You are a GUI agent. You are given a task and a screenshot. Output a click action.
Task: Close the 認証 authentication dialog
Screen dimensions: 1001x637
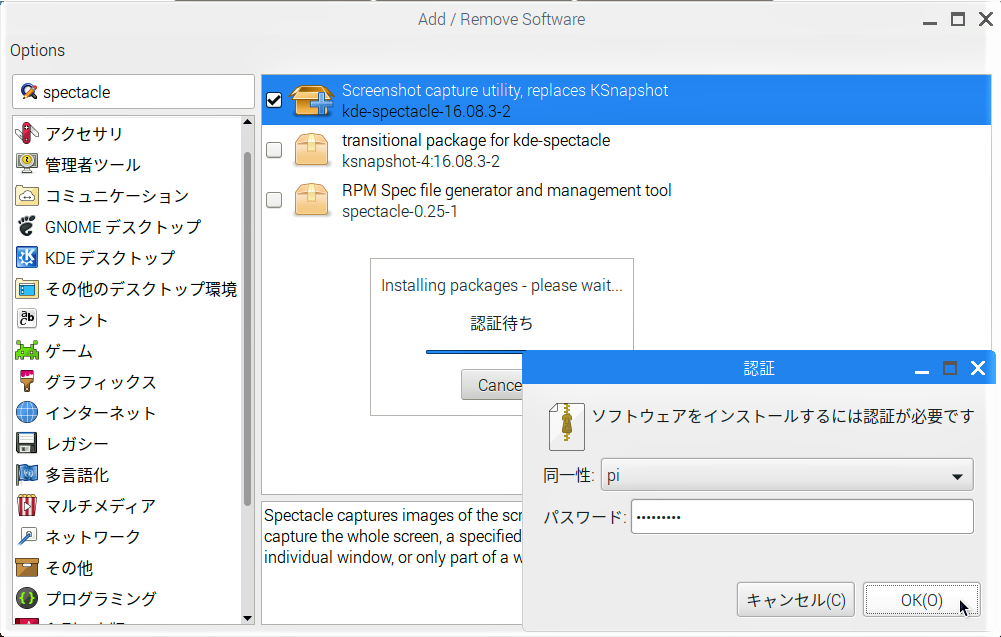977,368
